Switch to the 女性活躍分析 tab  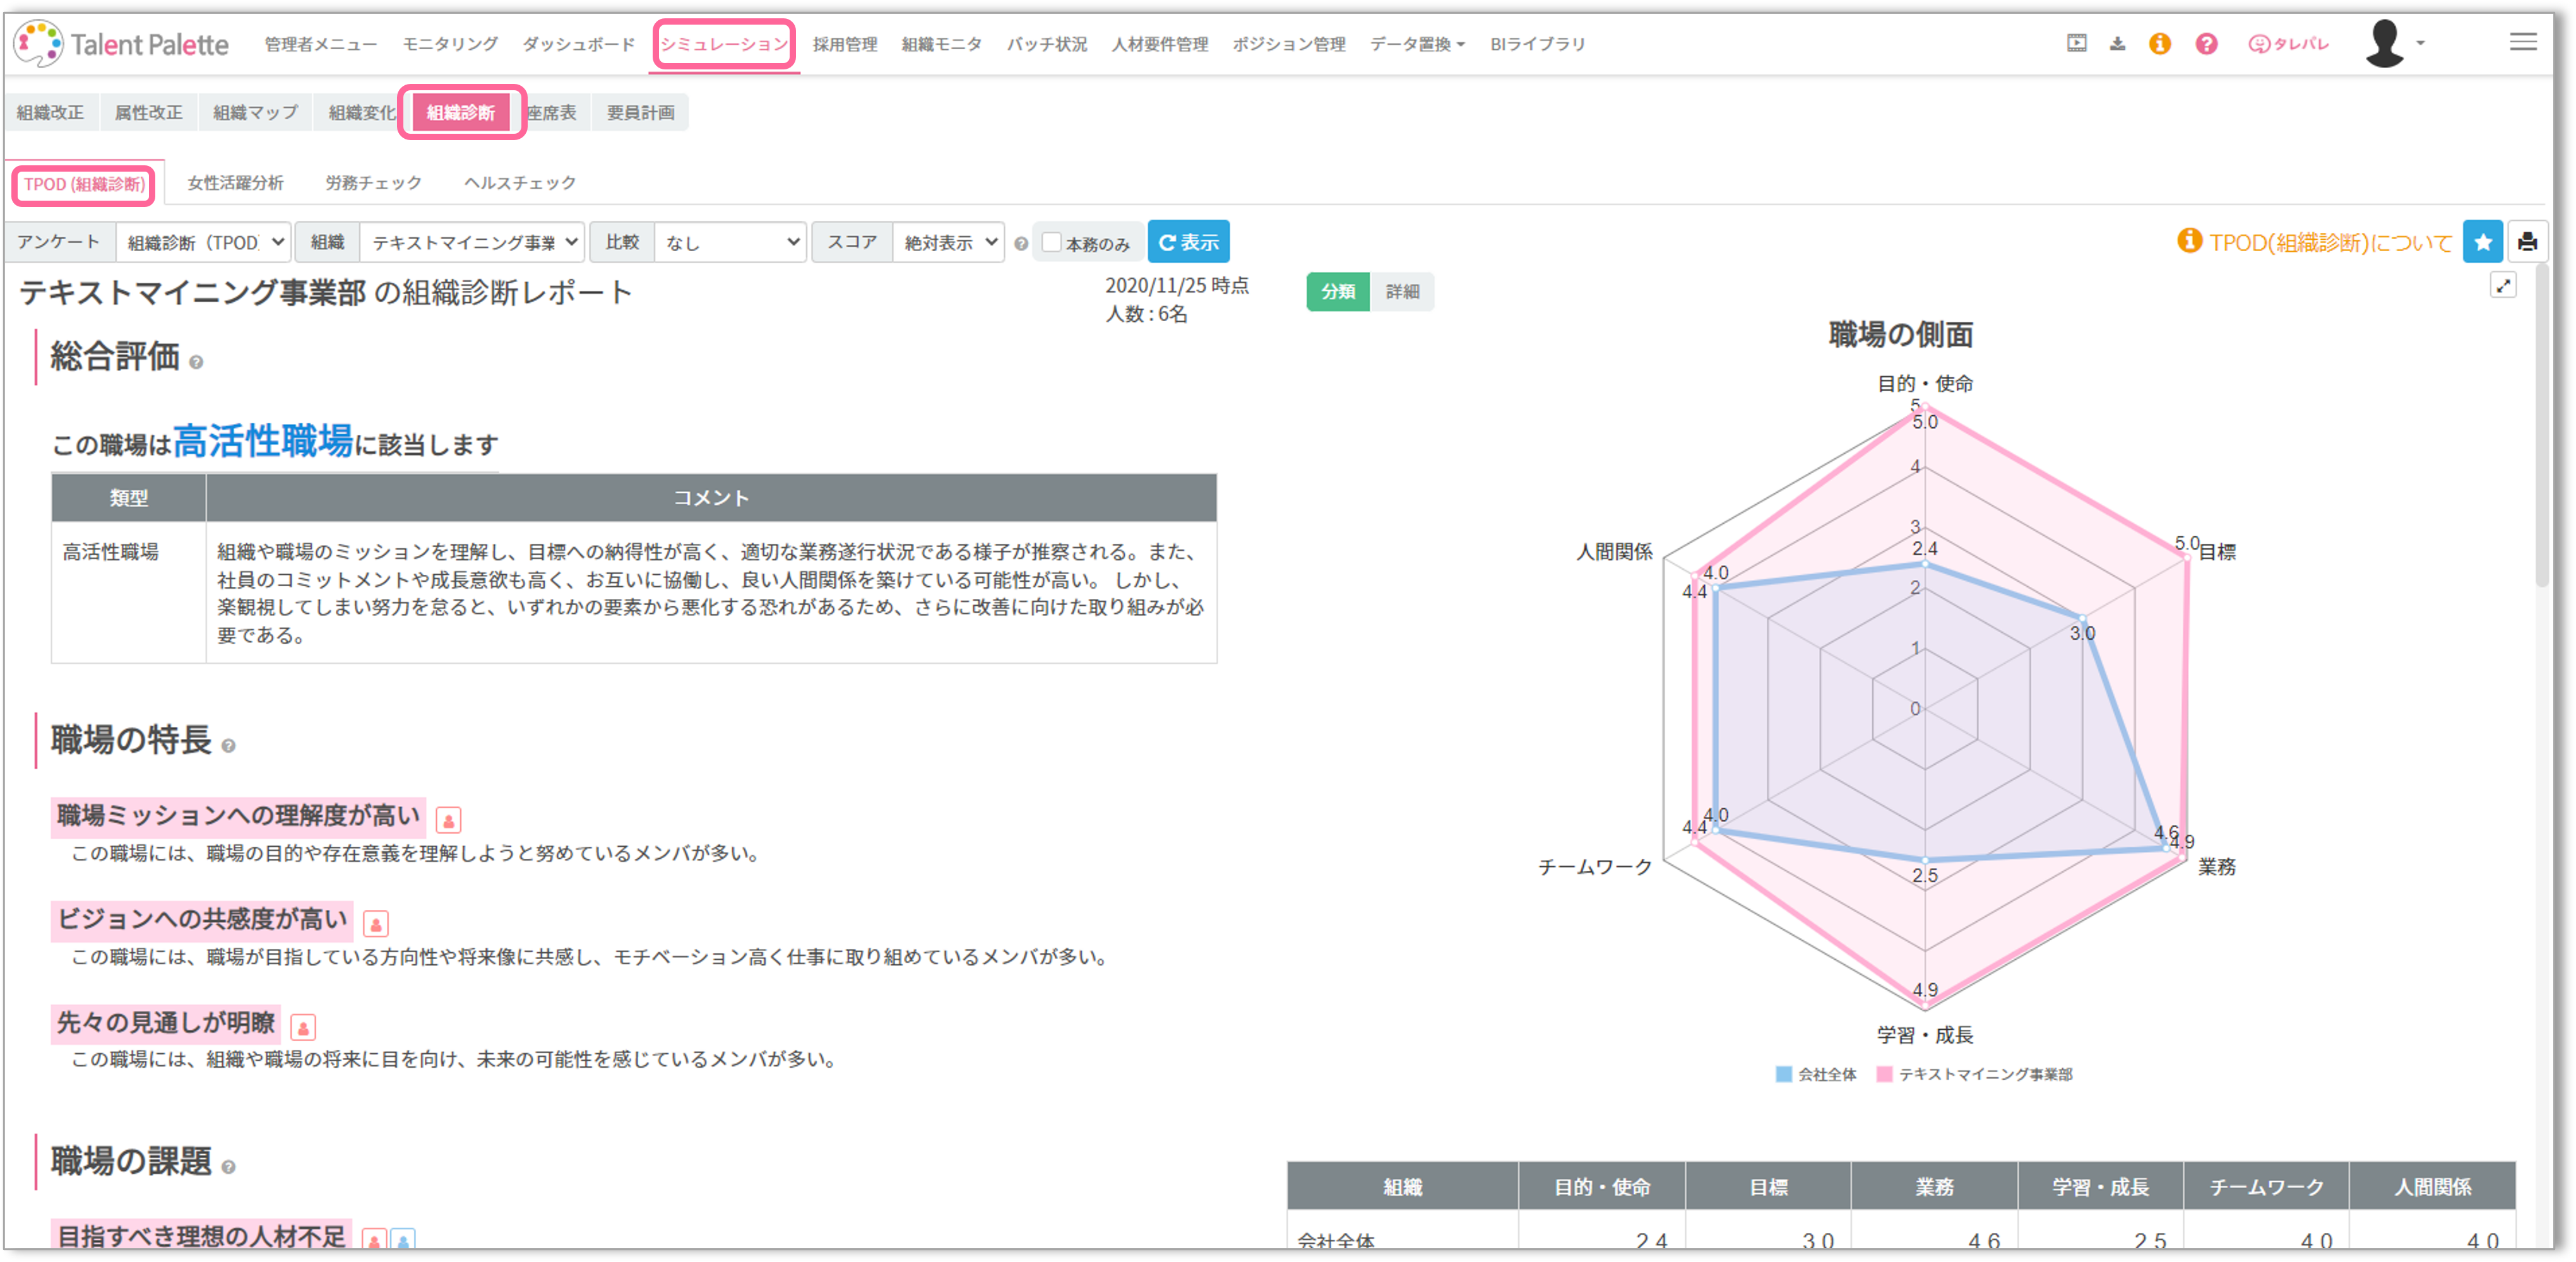pyautogui.click(x=235, y=183)
